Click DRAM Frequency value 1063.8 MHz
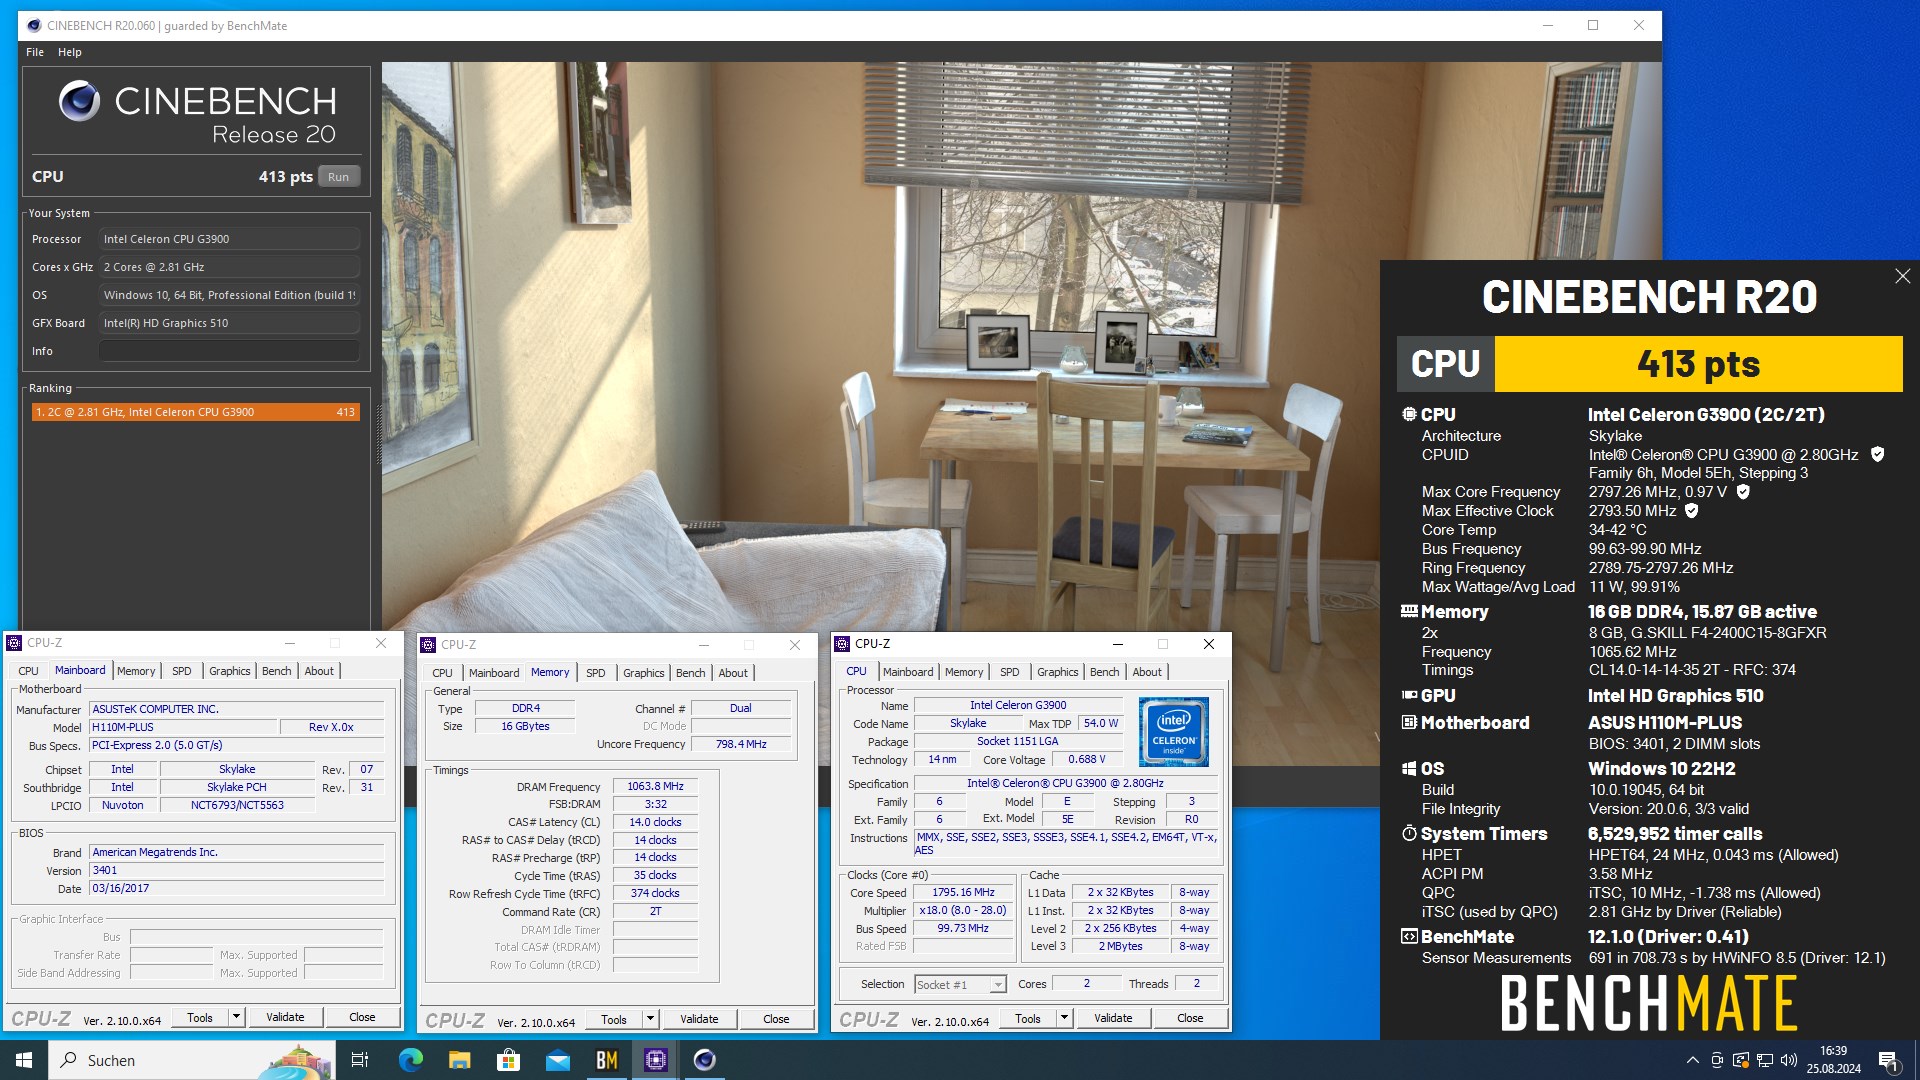Viewport: 1920px width, 1080px height. pos(655,787)
